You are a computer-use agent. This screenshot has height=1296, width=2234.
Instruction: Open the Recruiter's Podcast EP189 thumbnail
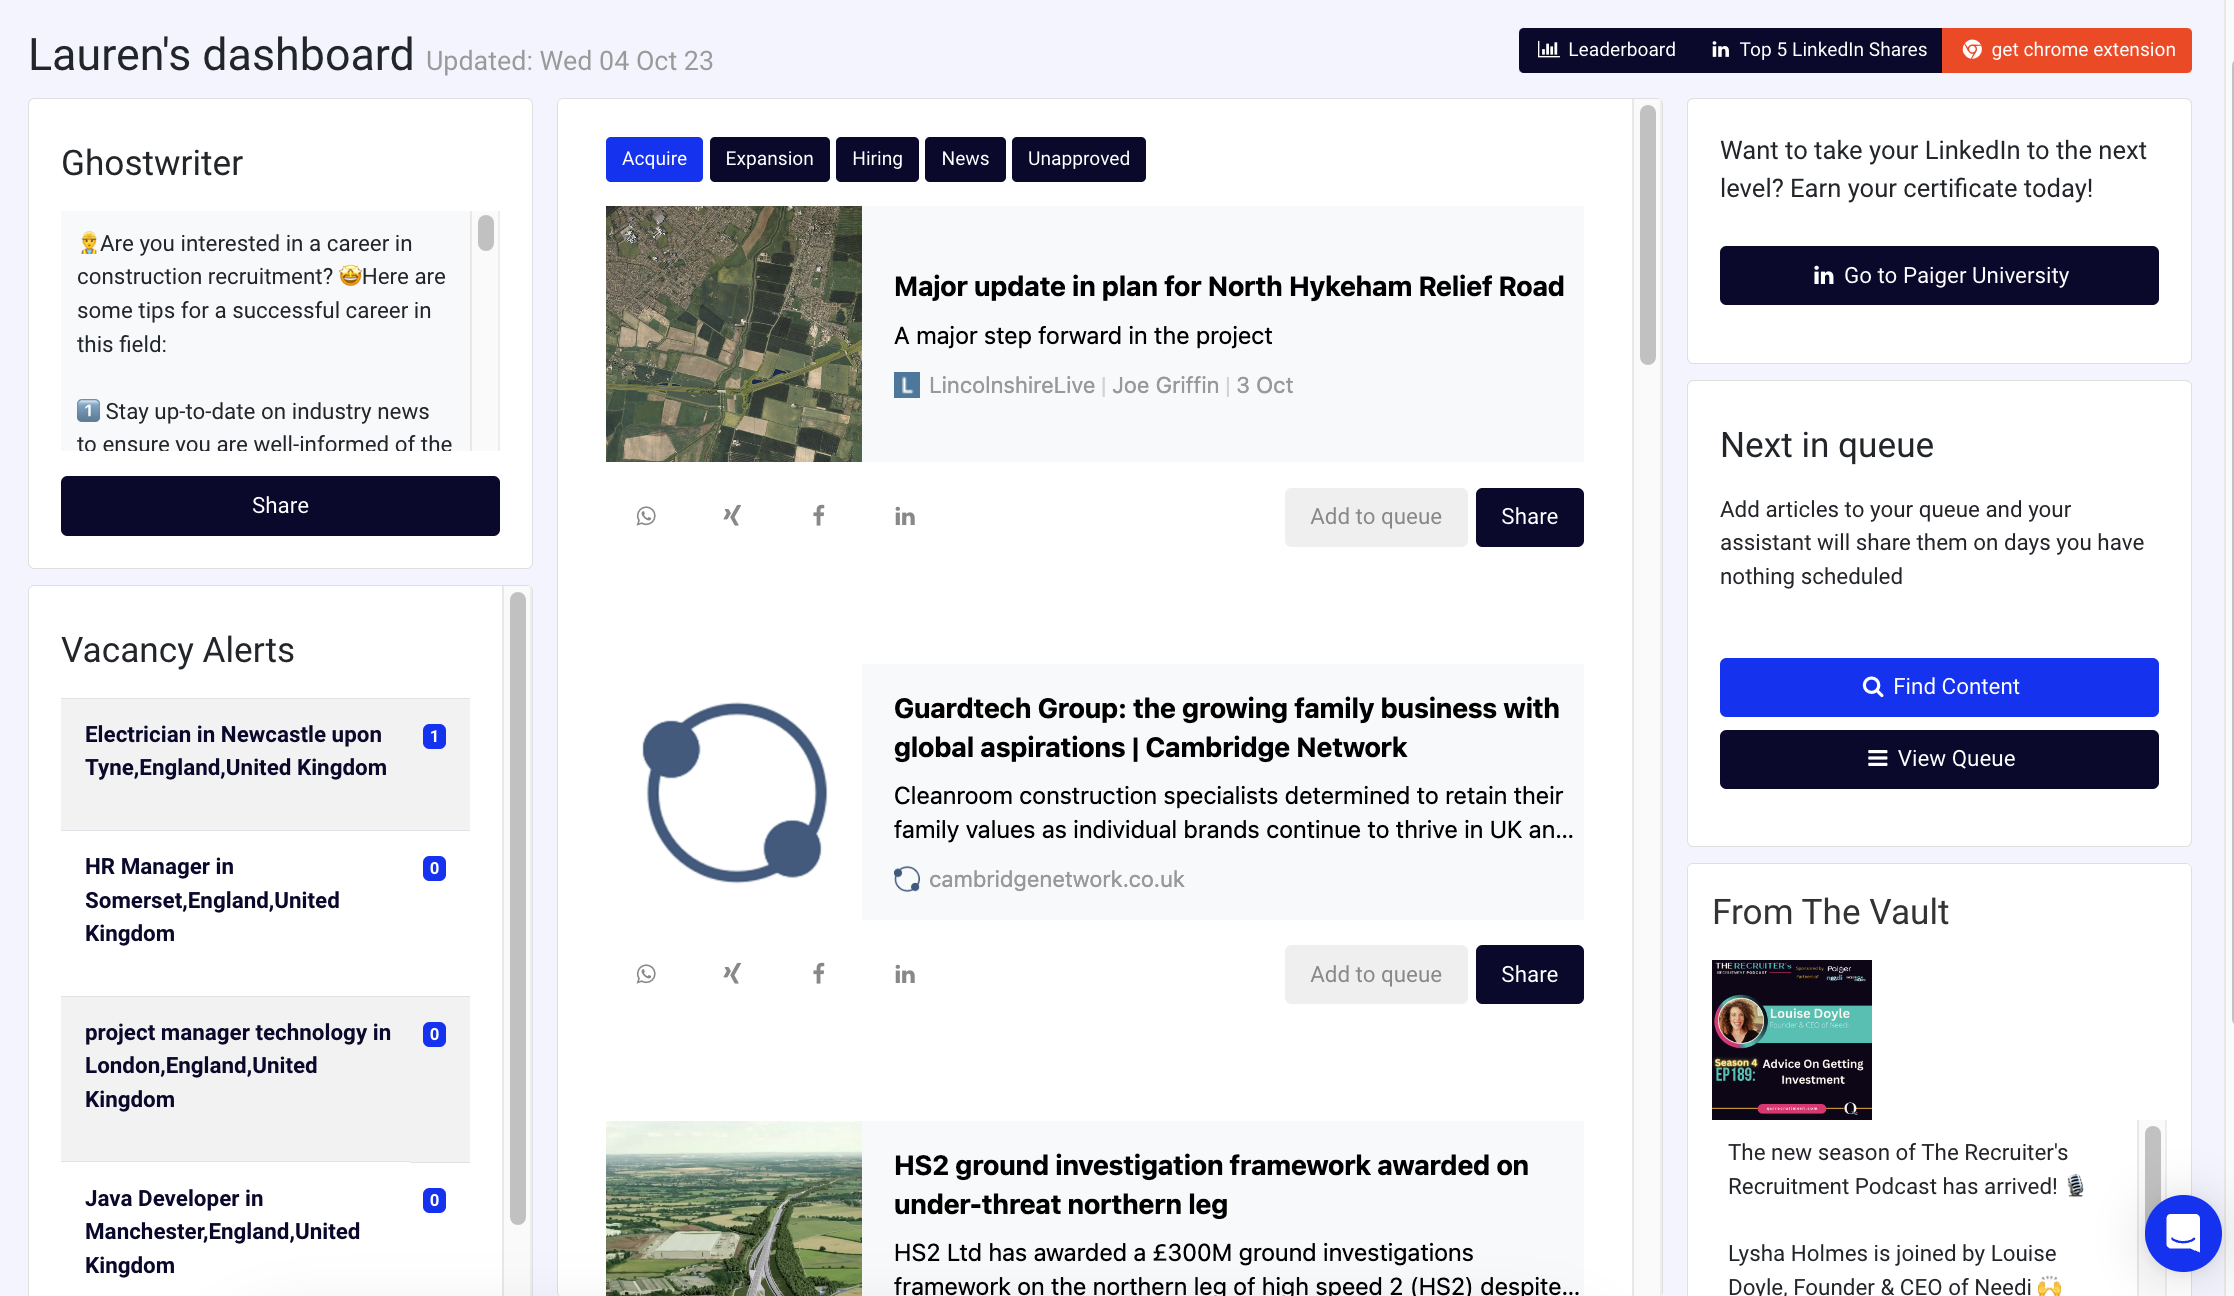tap(1792, 1040)
